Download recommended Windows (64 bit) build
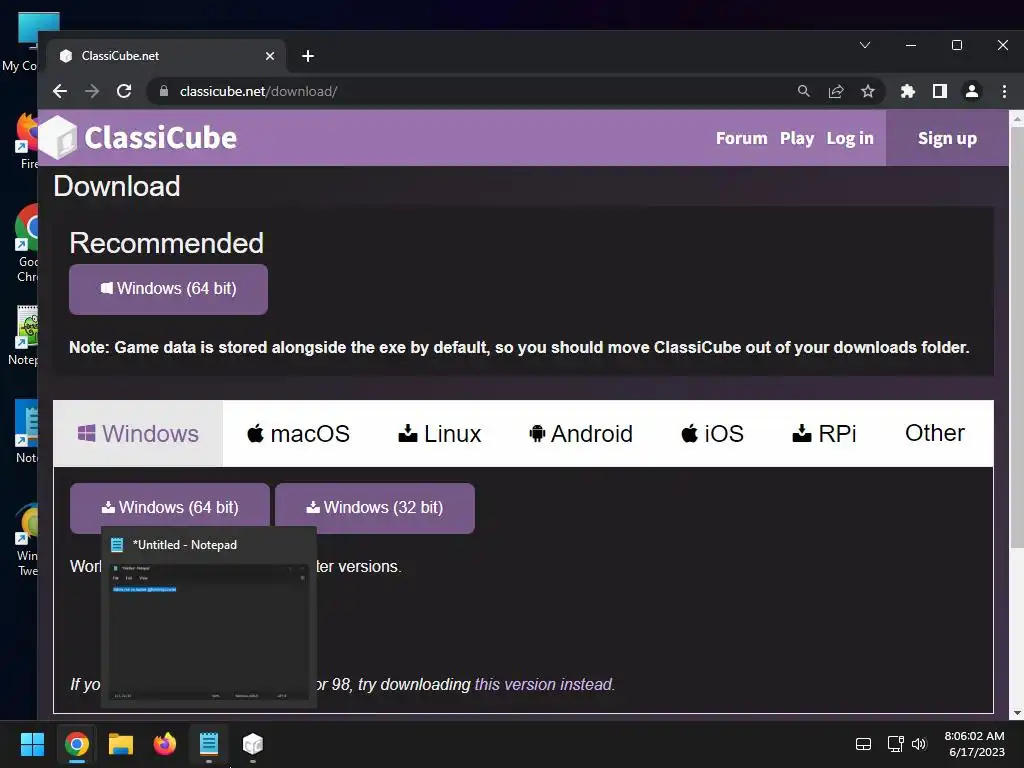Viewport: 1024px width, 768px height. tap(168, 289)
